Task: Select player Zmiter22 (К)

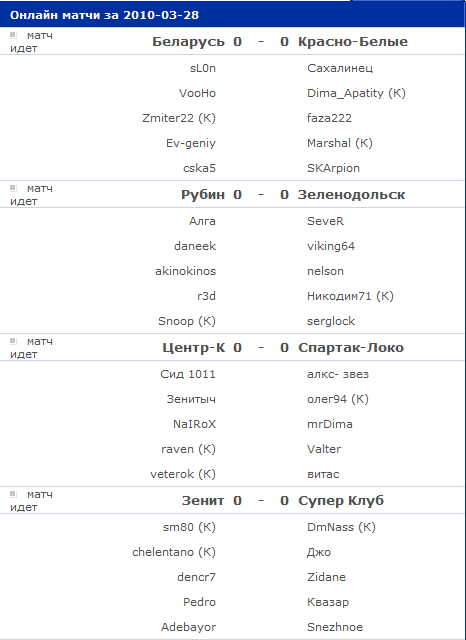Action: coord(179,118)
